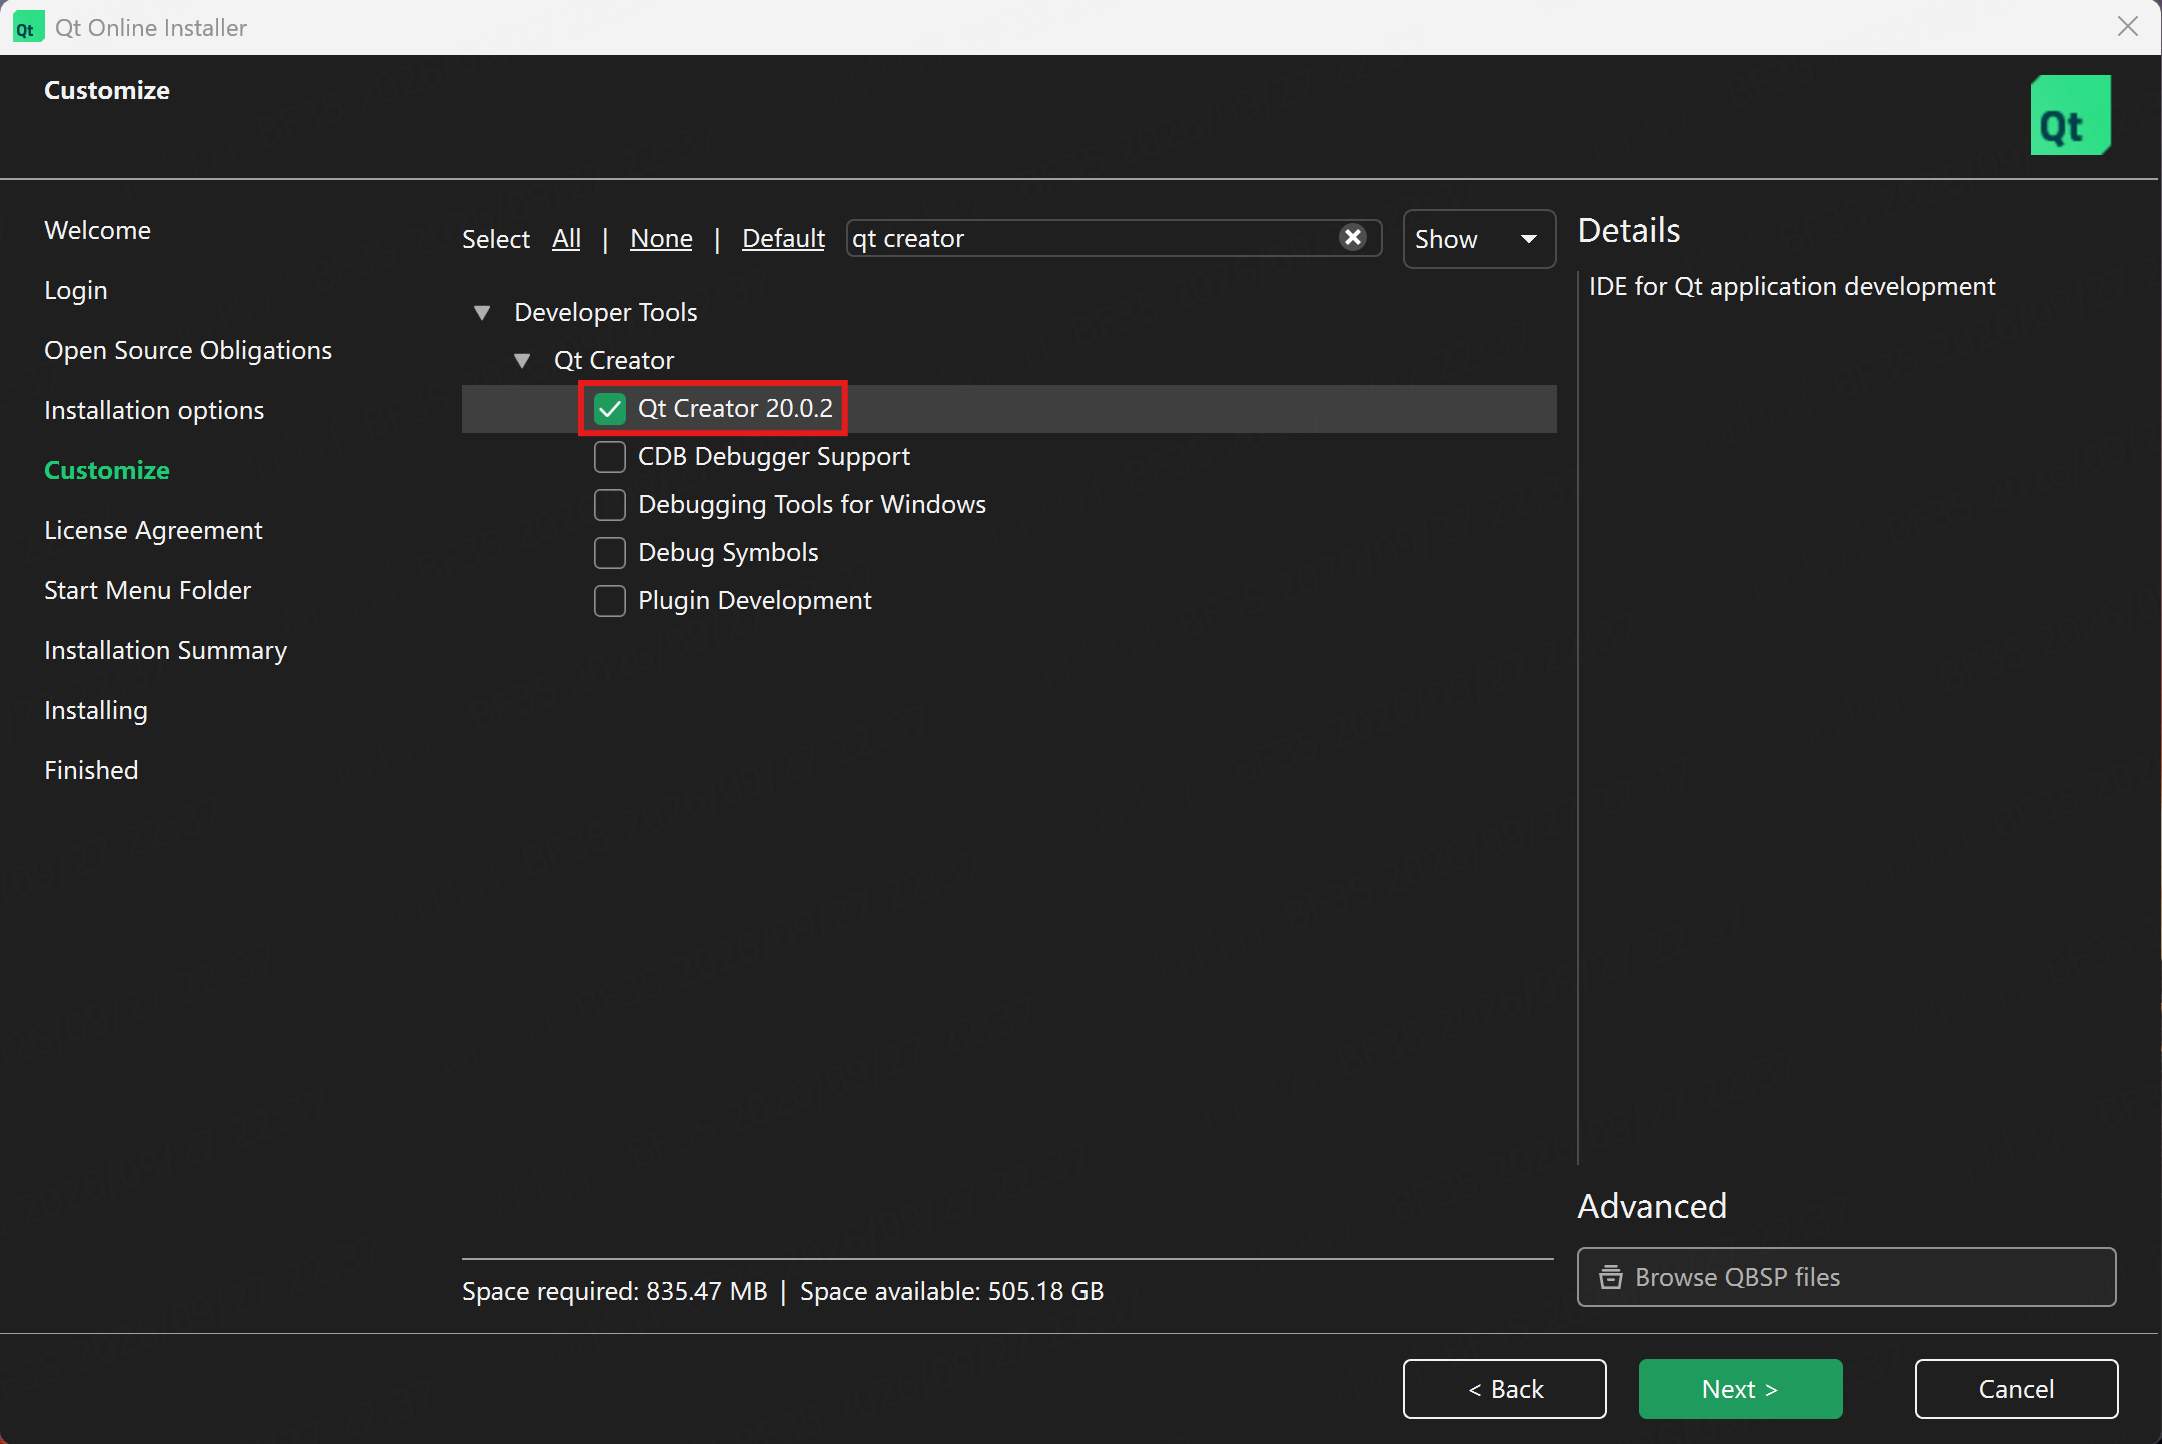
Task: Open Open Source Obligations step
Action: click(x=188, y=350)
